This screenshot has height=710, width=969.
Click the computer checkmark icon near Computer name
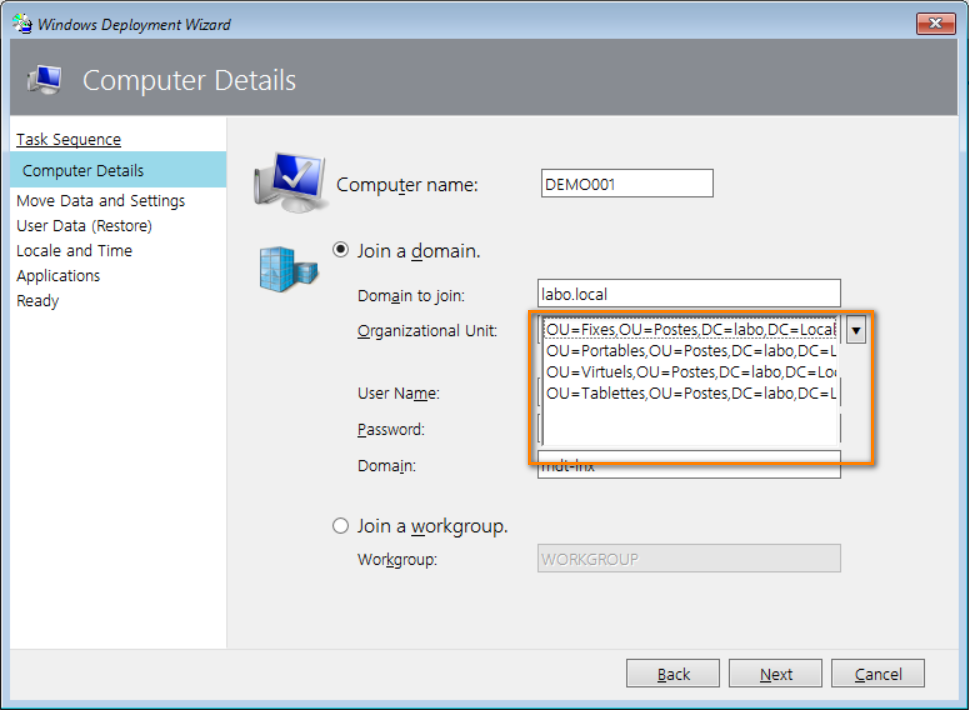tap(290, 182)
